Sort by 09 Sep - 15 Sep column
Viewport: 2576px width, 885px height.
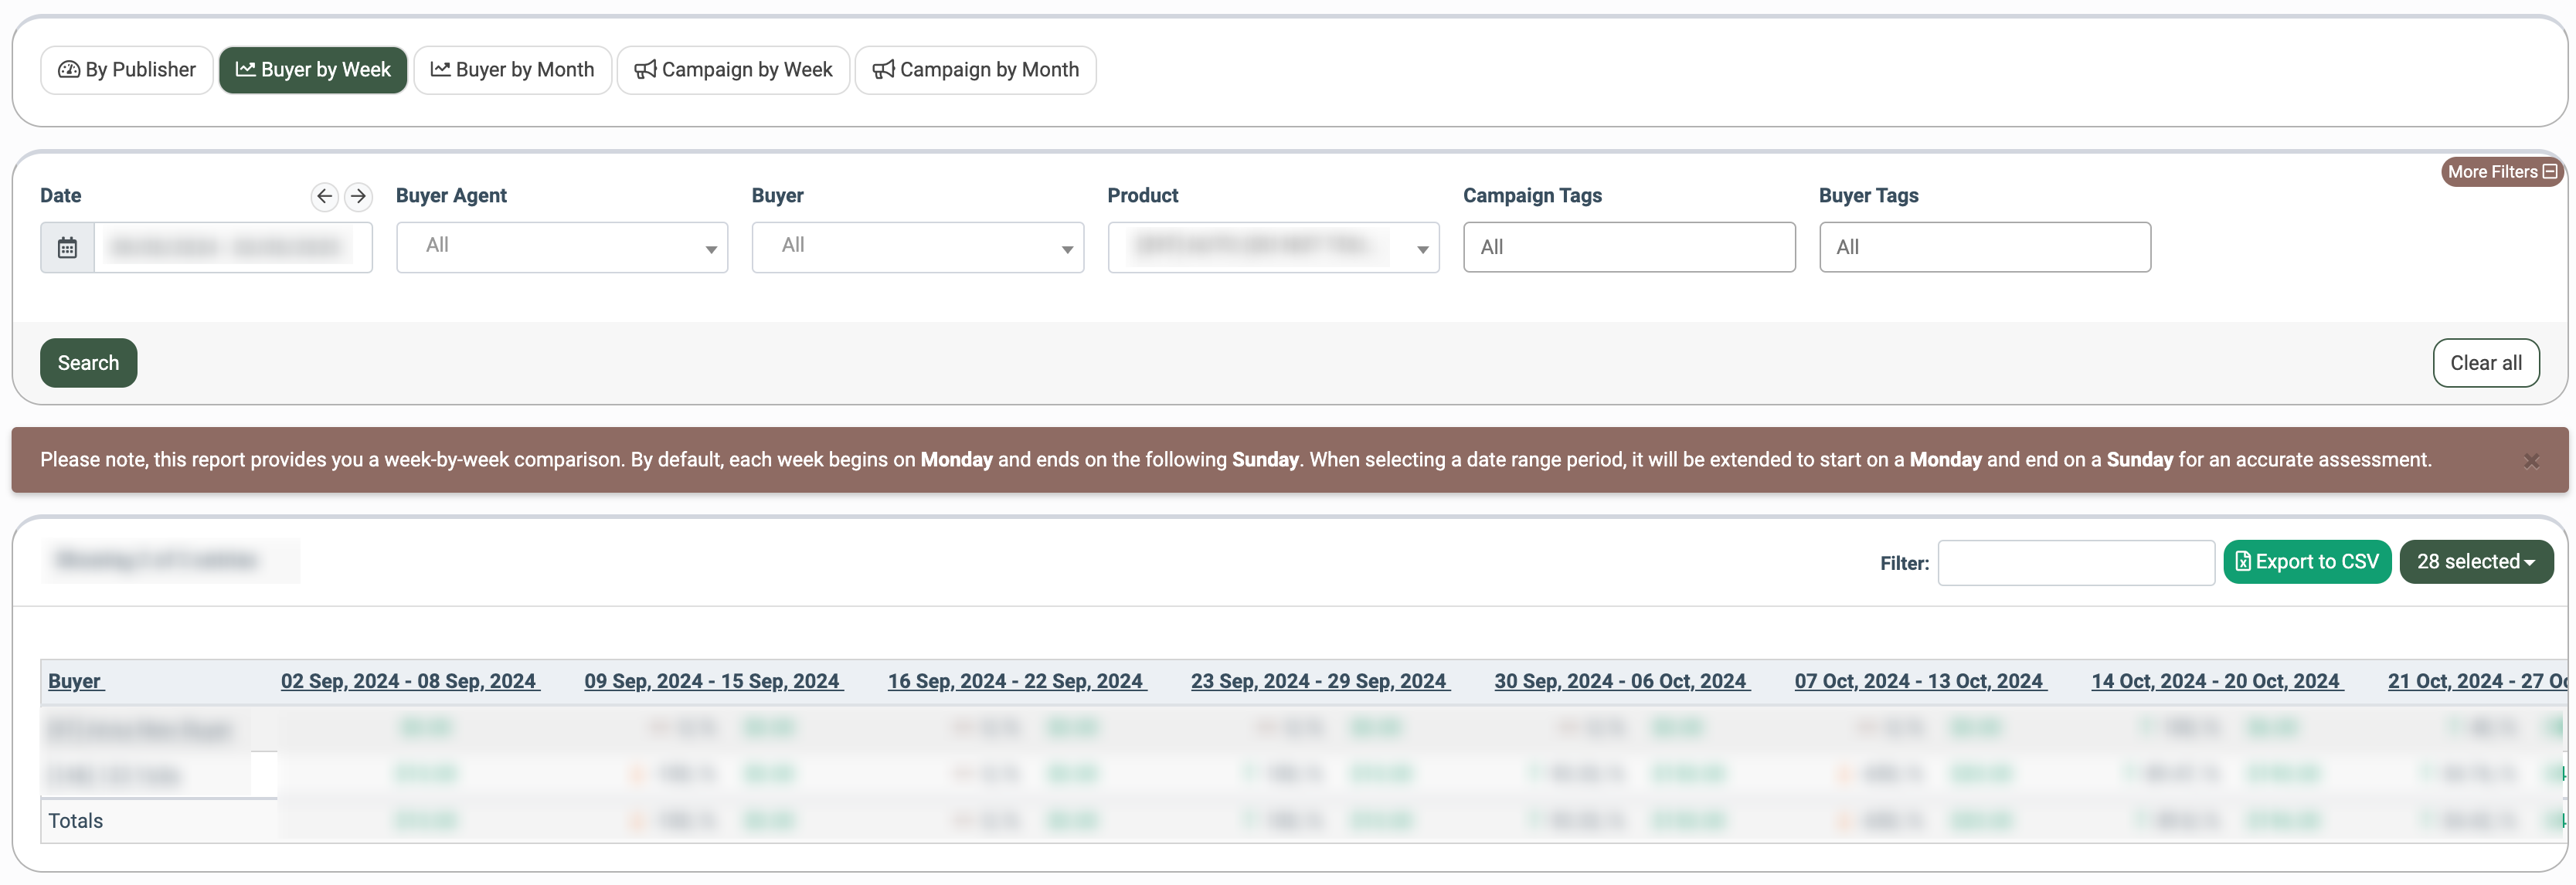tap(712, 681)
